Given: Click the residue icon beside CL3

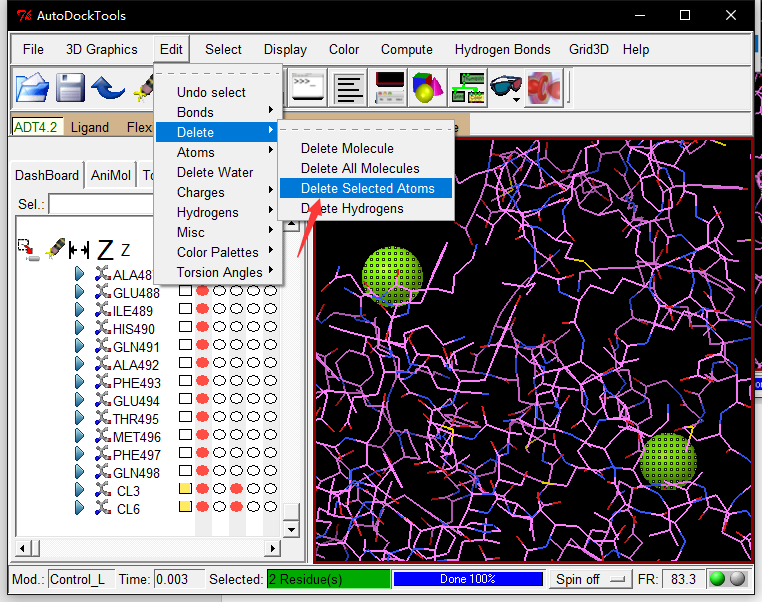Looking at the screenshot, I should [x=103, y=489].
